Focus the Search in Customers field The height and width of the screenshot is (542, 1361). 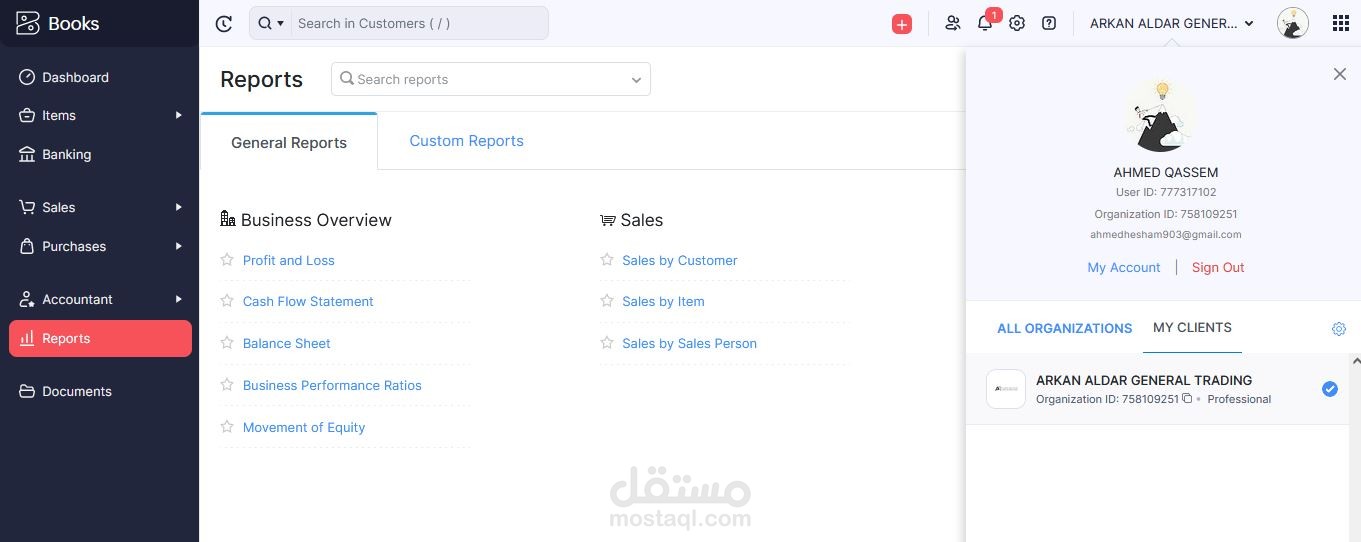point(419,23)
